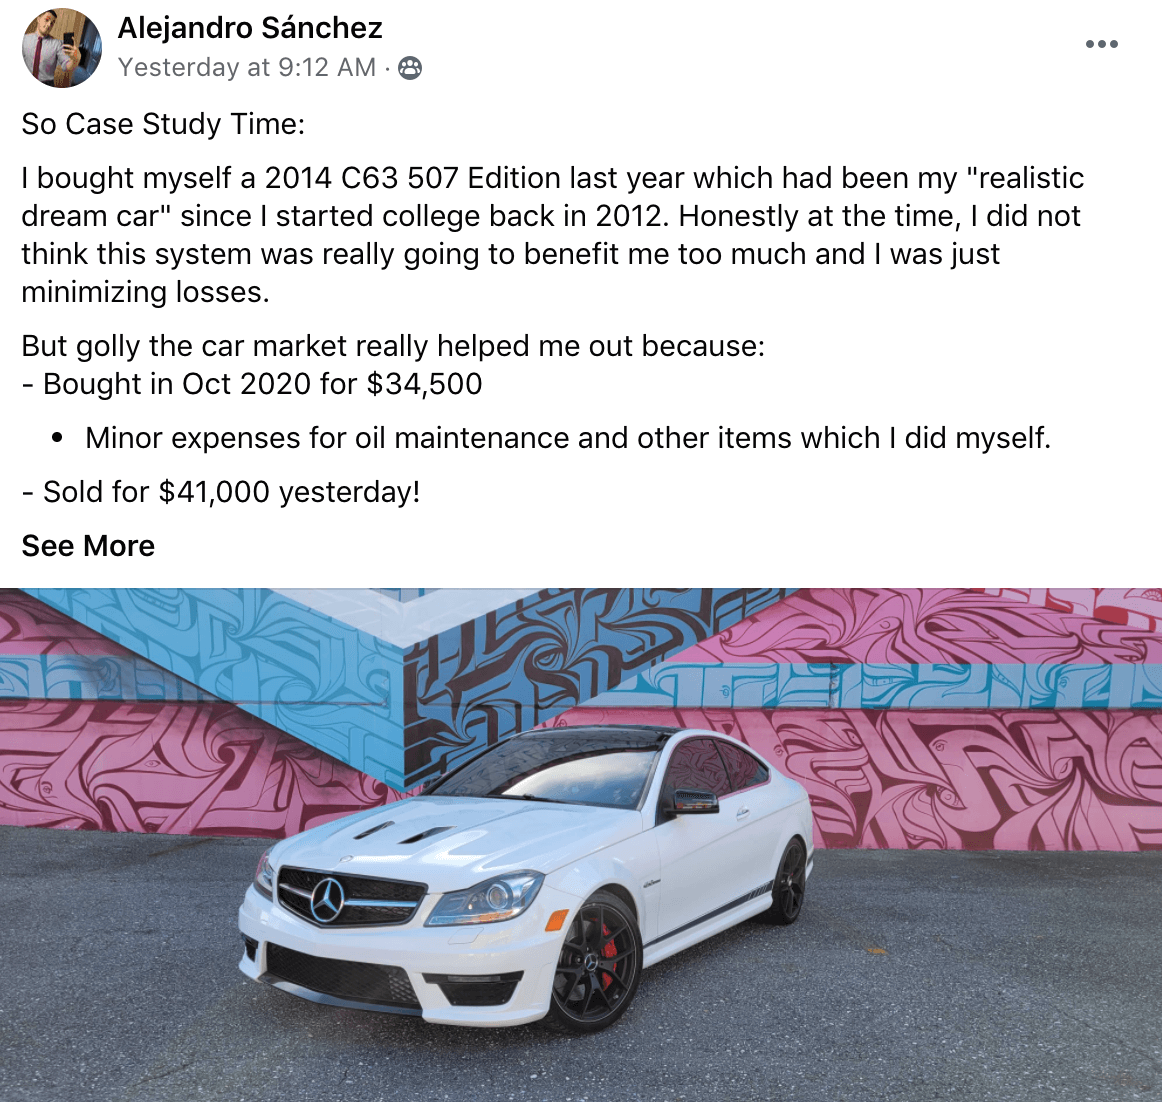The width and height of the screenshot is (1162, 1102).
Task: Expand the post with See More
Action: click(x=88, y=546)
